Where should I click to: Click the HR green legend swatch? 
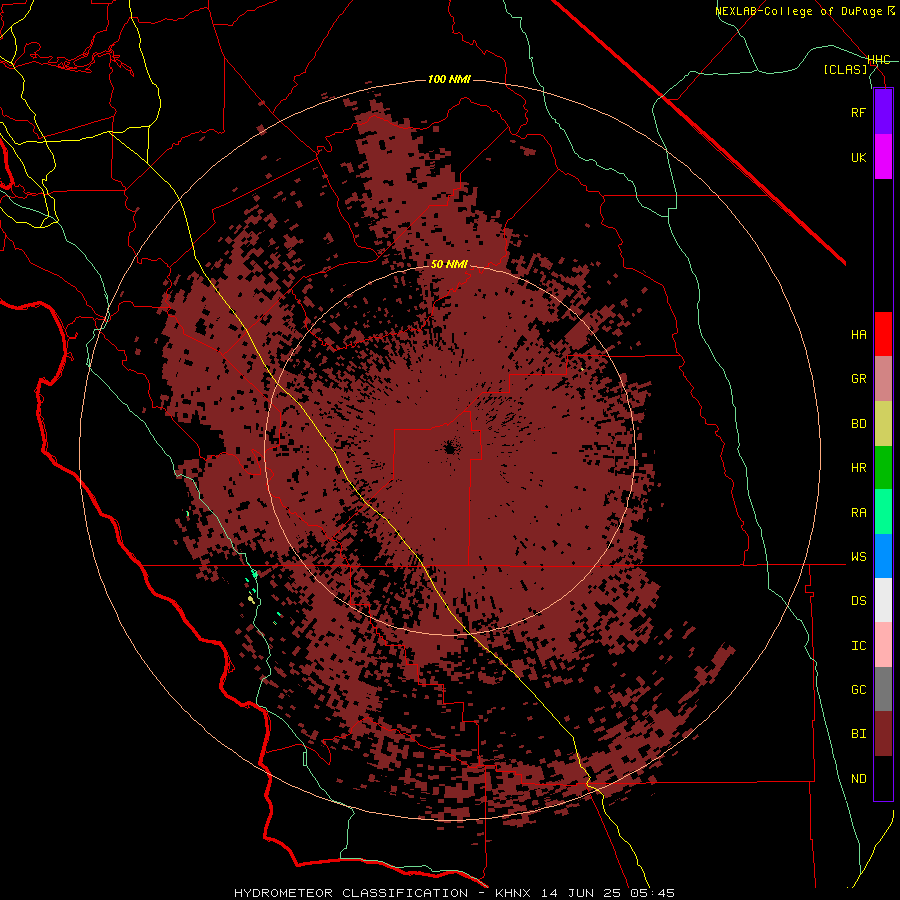pos(883,468)
